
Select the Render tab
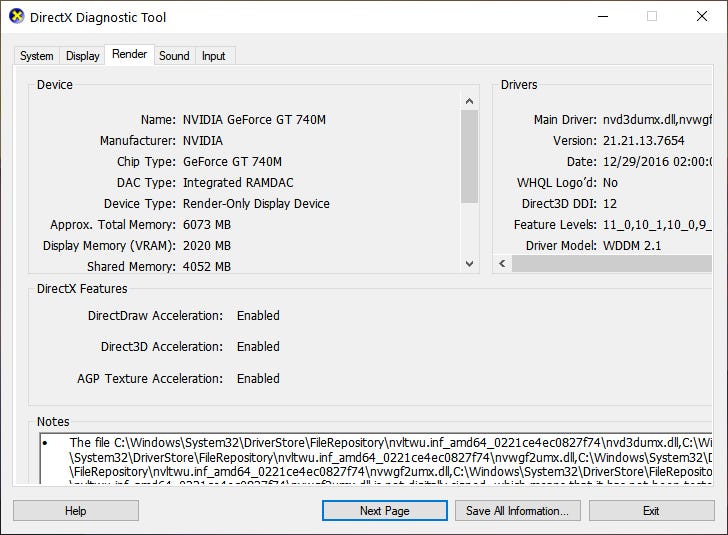pyautogui.click(x=130, y=54)
